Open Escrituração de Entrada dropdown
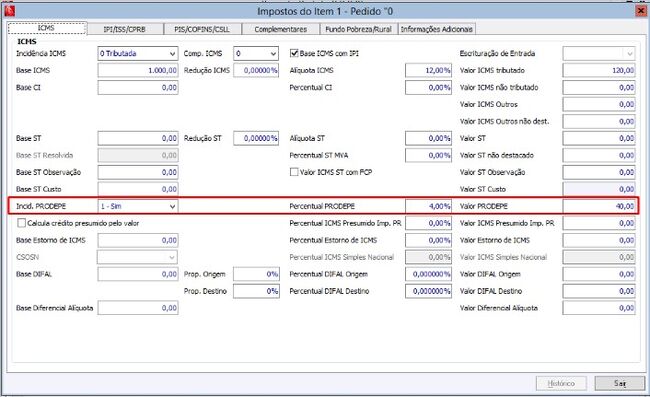The width and height of the screenshot is (650, 397). [x=599, y=53]
